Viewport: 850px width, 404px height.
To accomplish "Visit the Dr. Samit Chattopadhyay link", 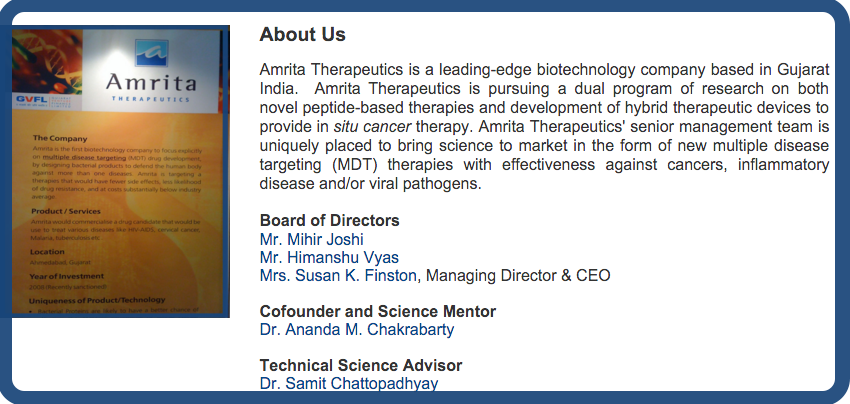I will (x=348, y=383).
